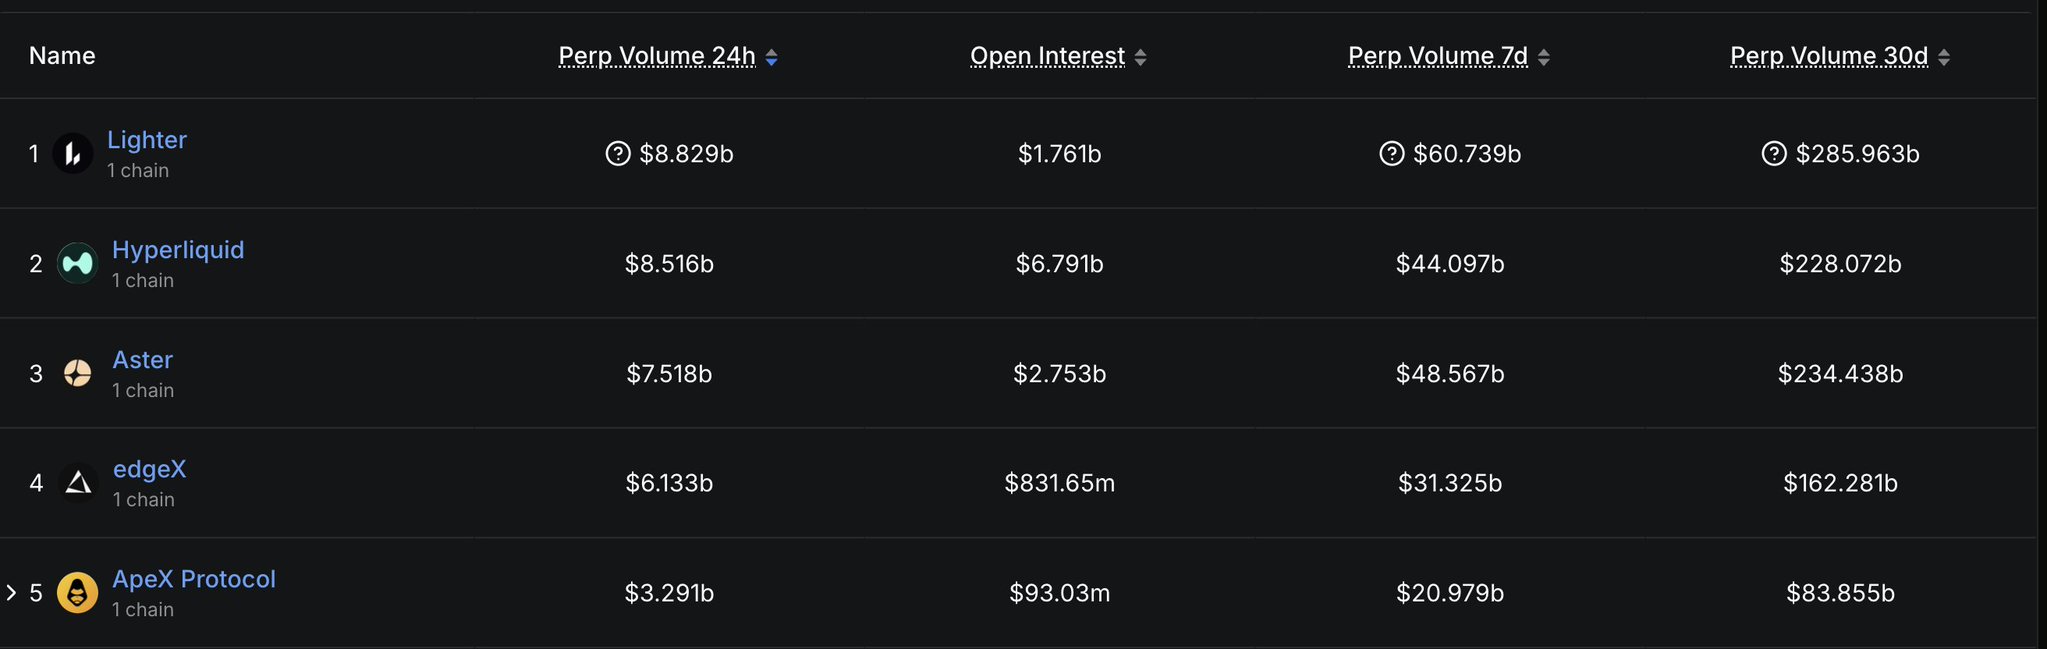Open the Aster protocol link
Image resolution: width=2047 pixels, height=649 pixels.
click(142, 360)
